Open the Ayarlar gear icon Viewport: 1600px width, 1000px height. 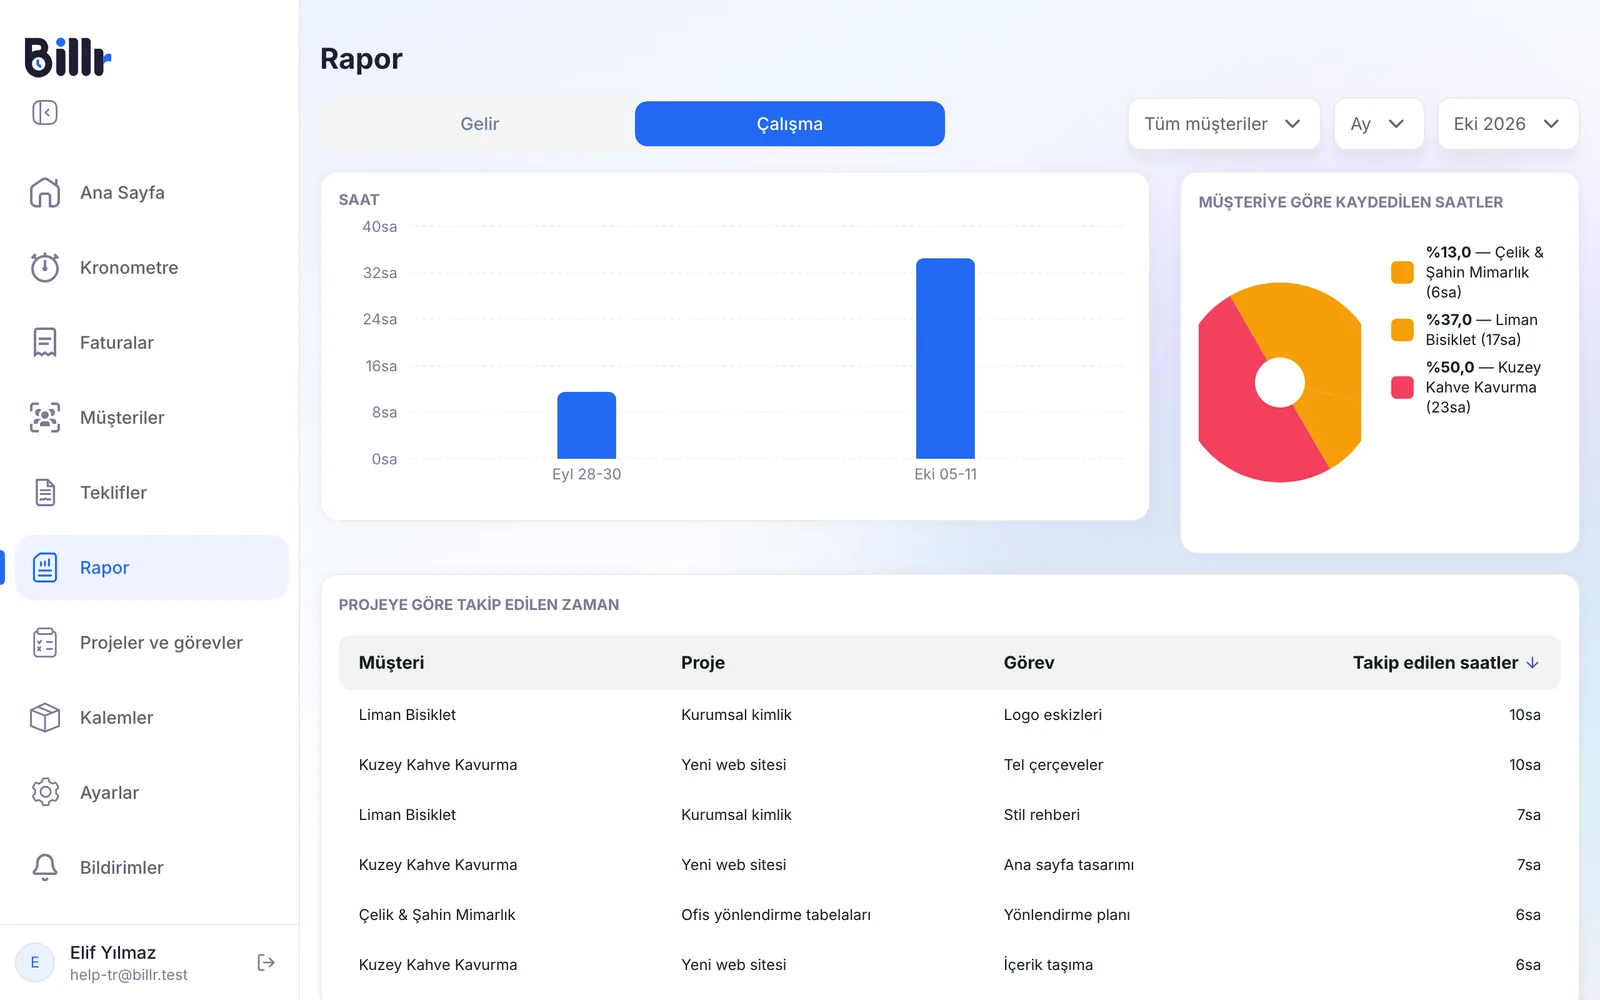coord(45,792)
